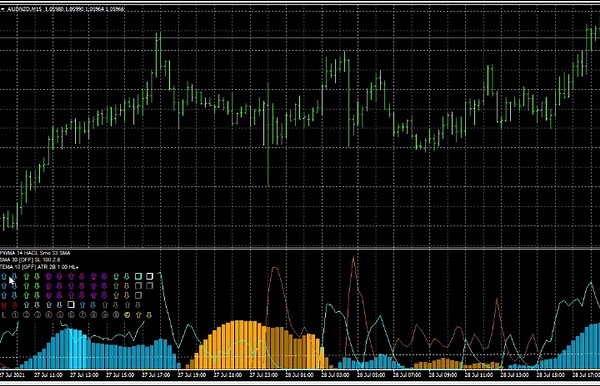
Task: Select the circled number 5 button
Action: click(60, 315)
